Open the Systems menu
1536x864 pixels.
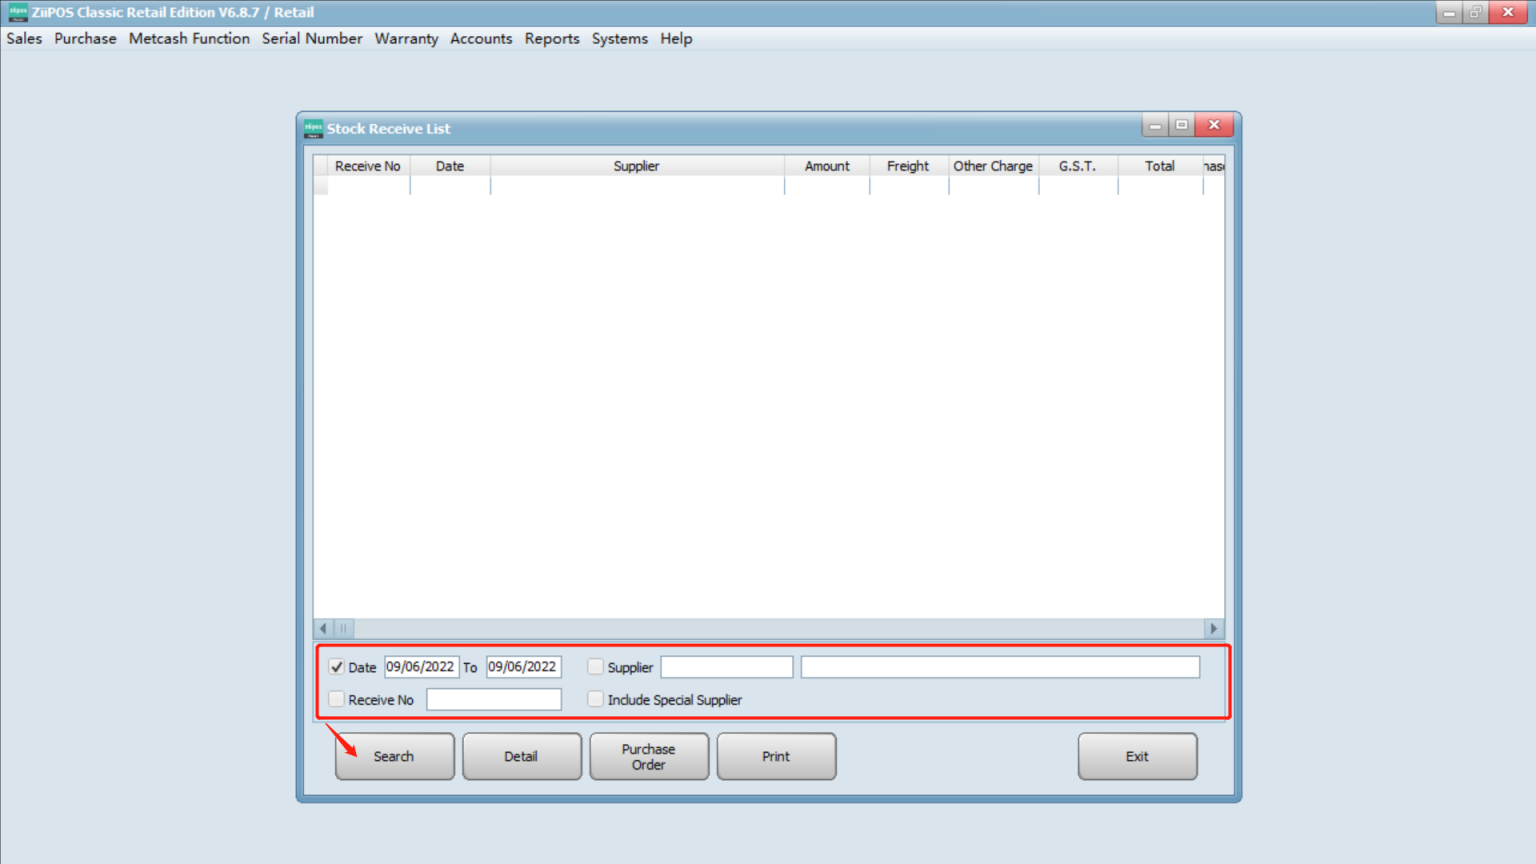coord(619,38)
